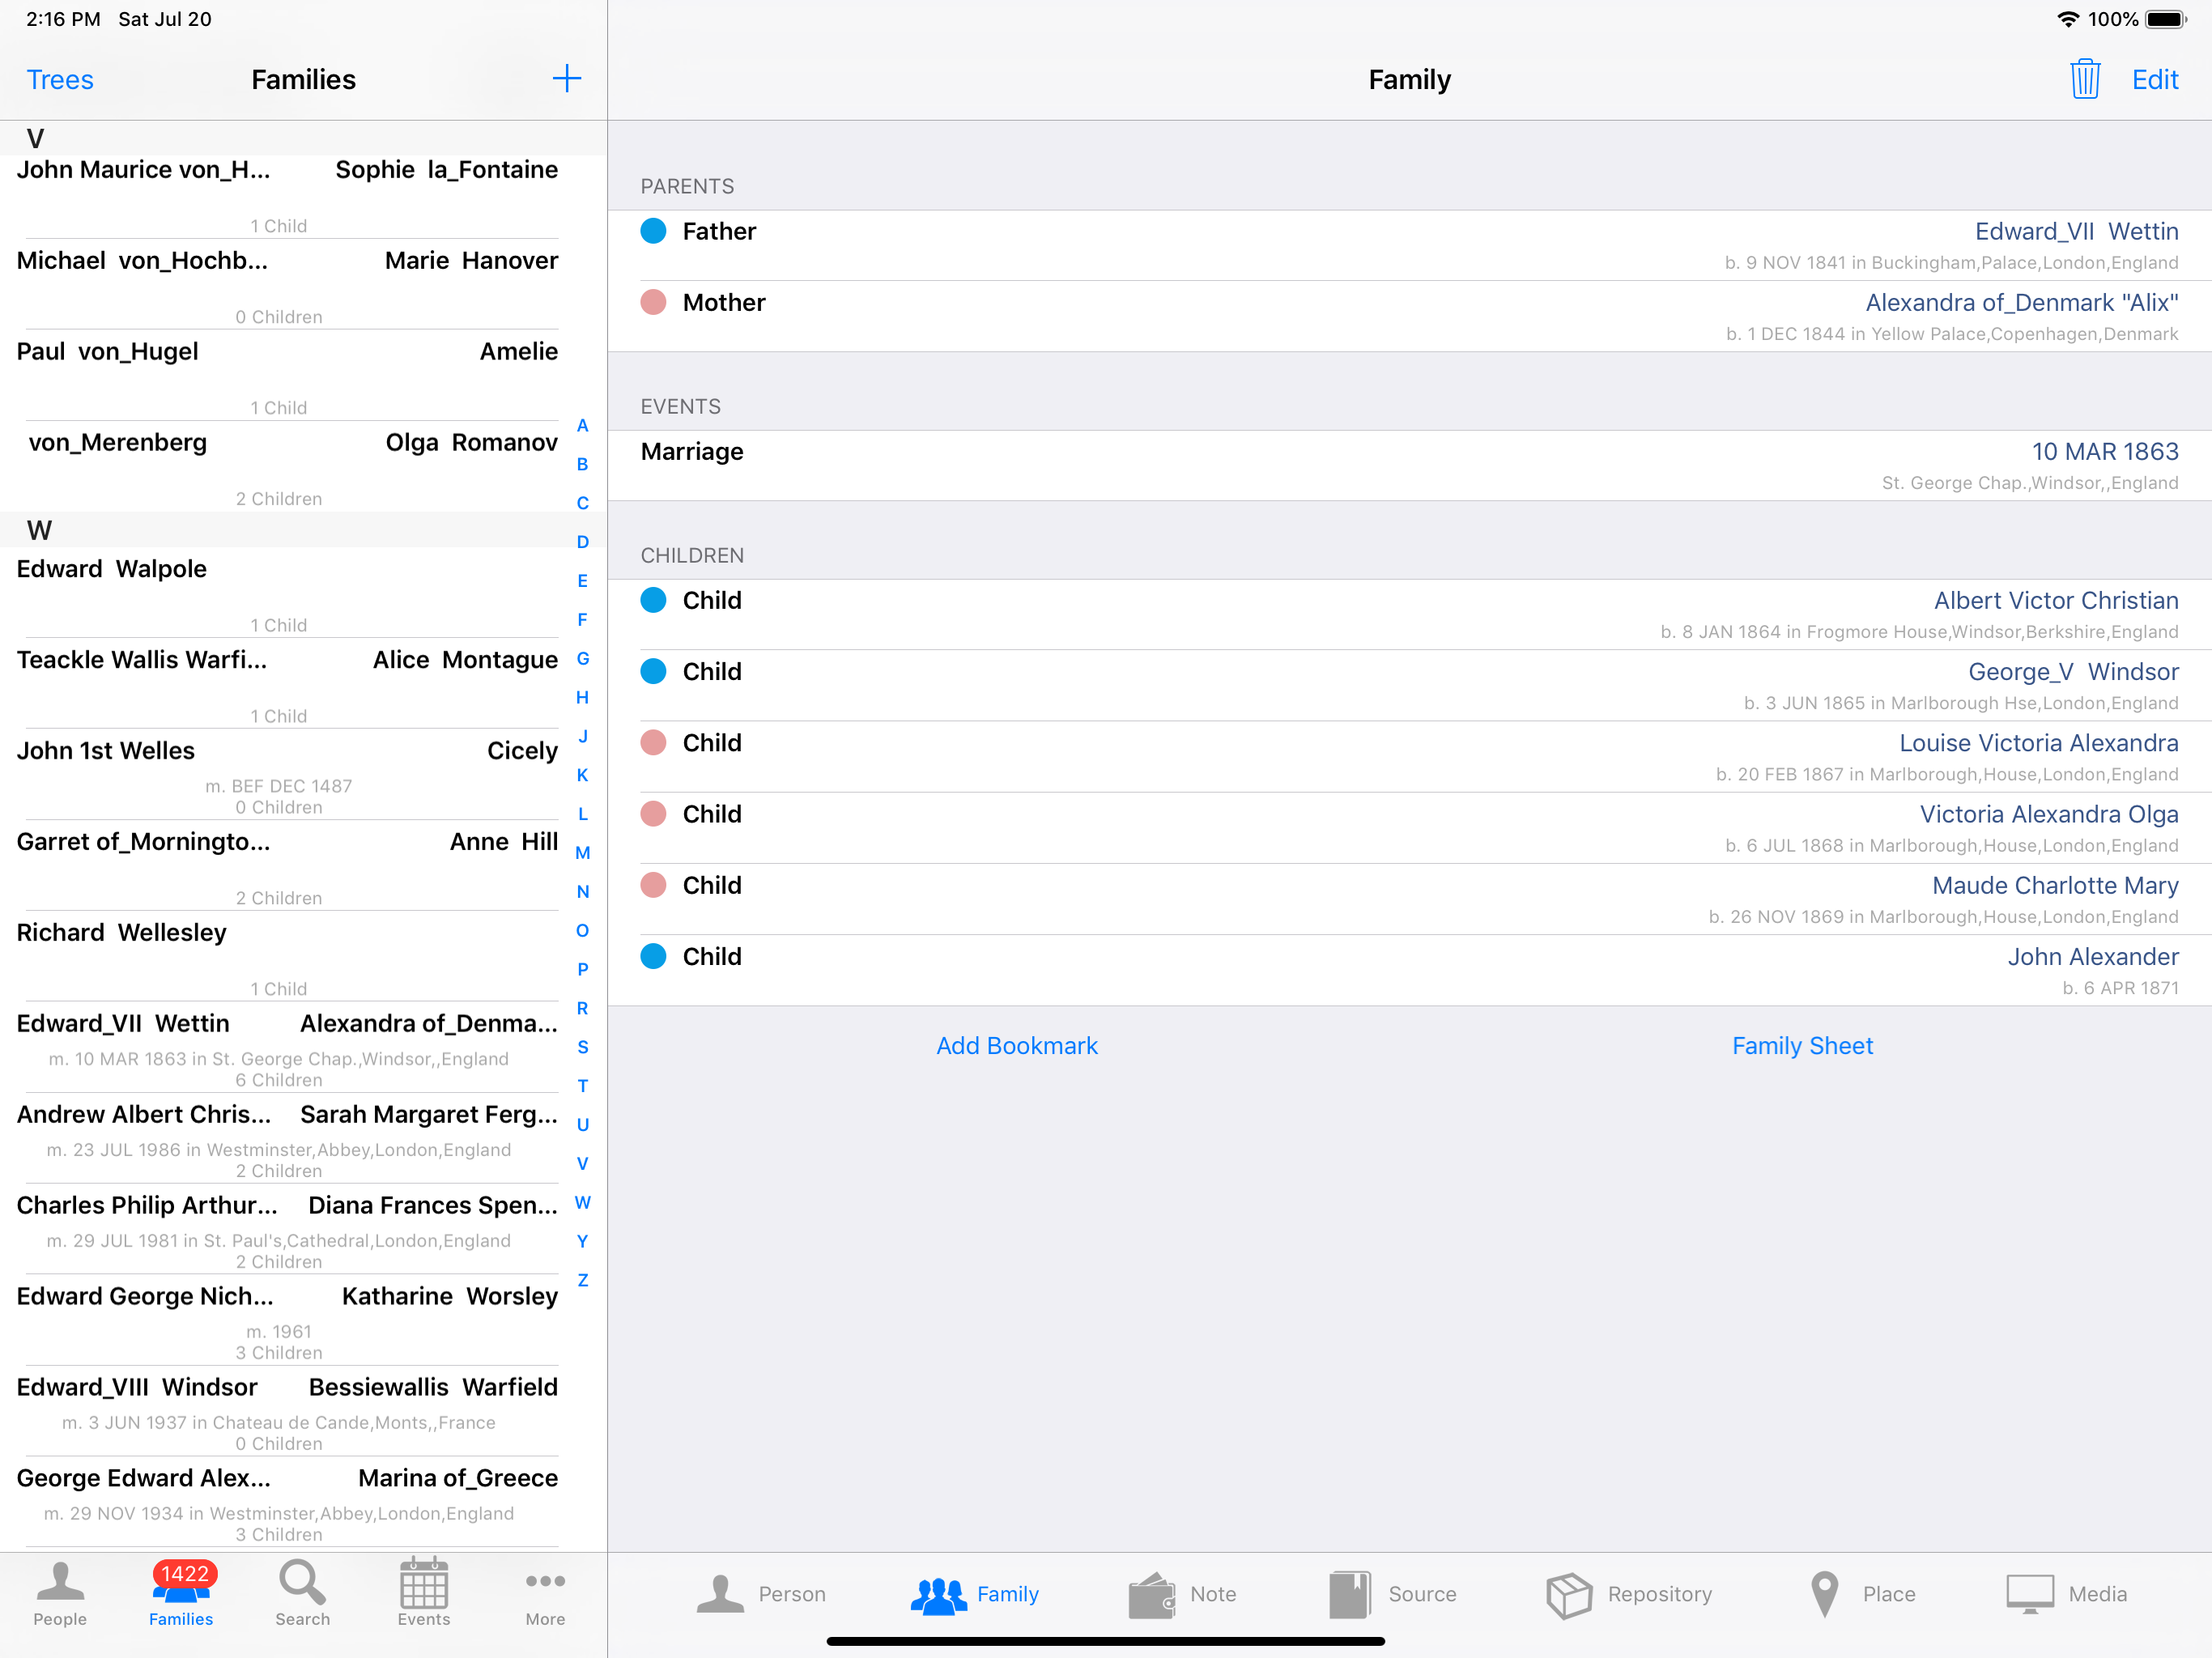
Task: Switch to the Note detail tab
Action: coord(1182,1594)
